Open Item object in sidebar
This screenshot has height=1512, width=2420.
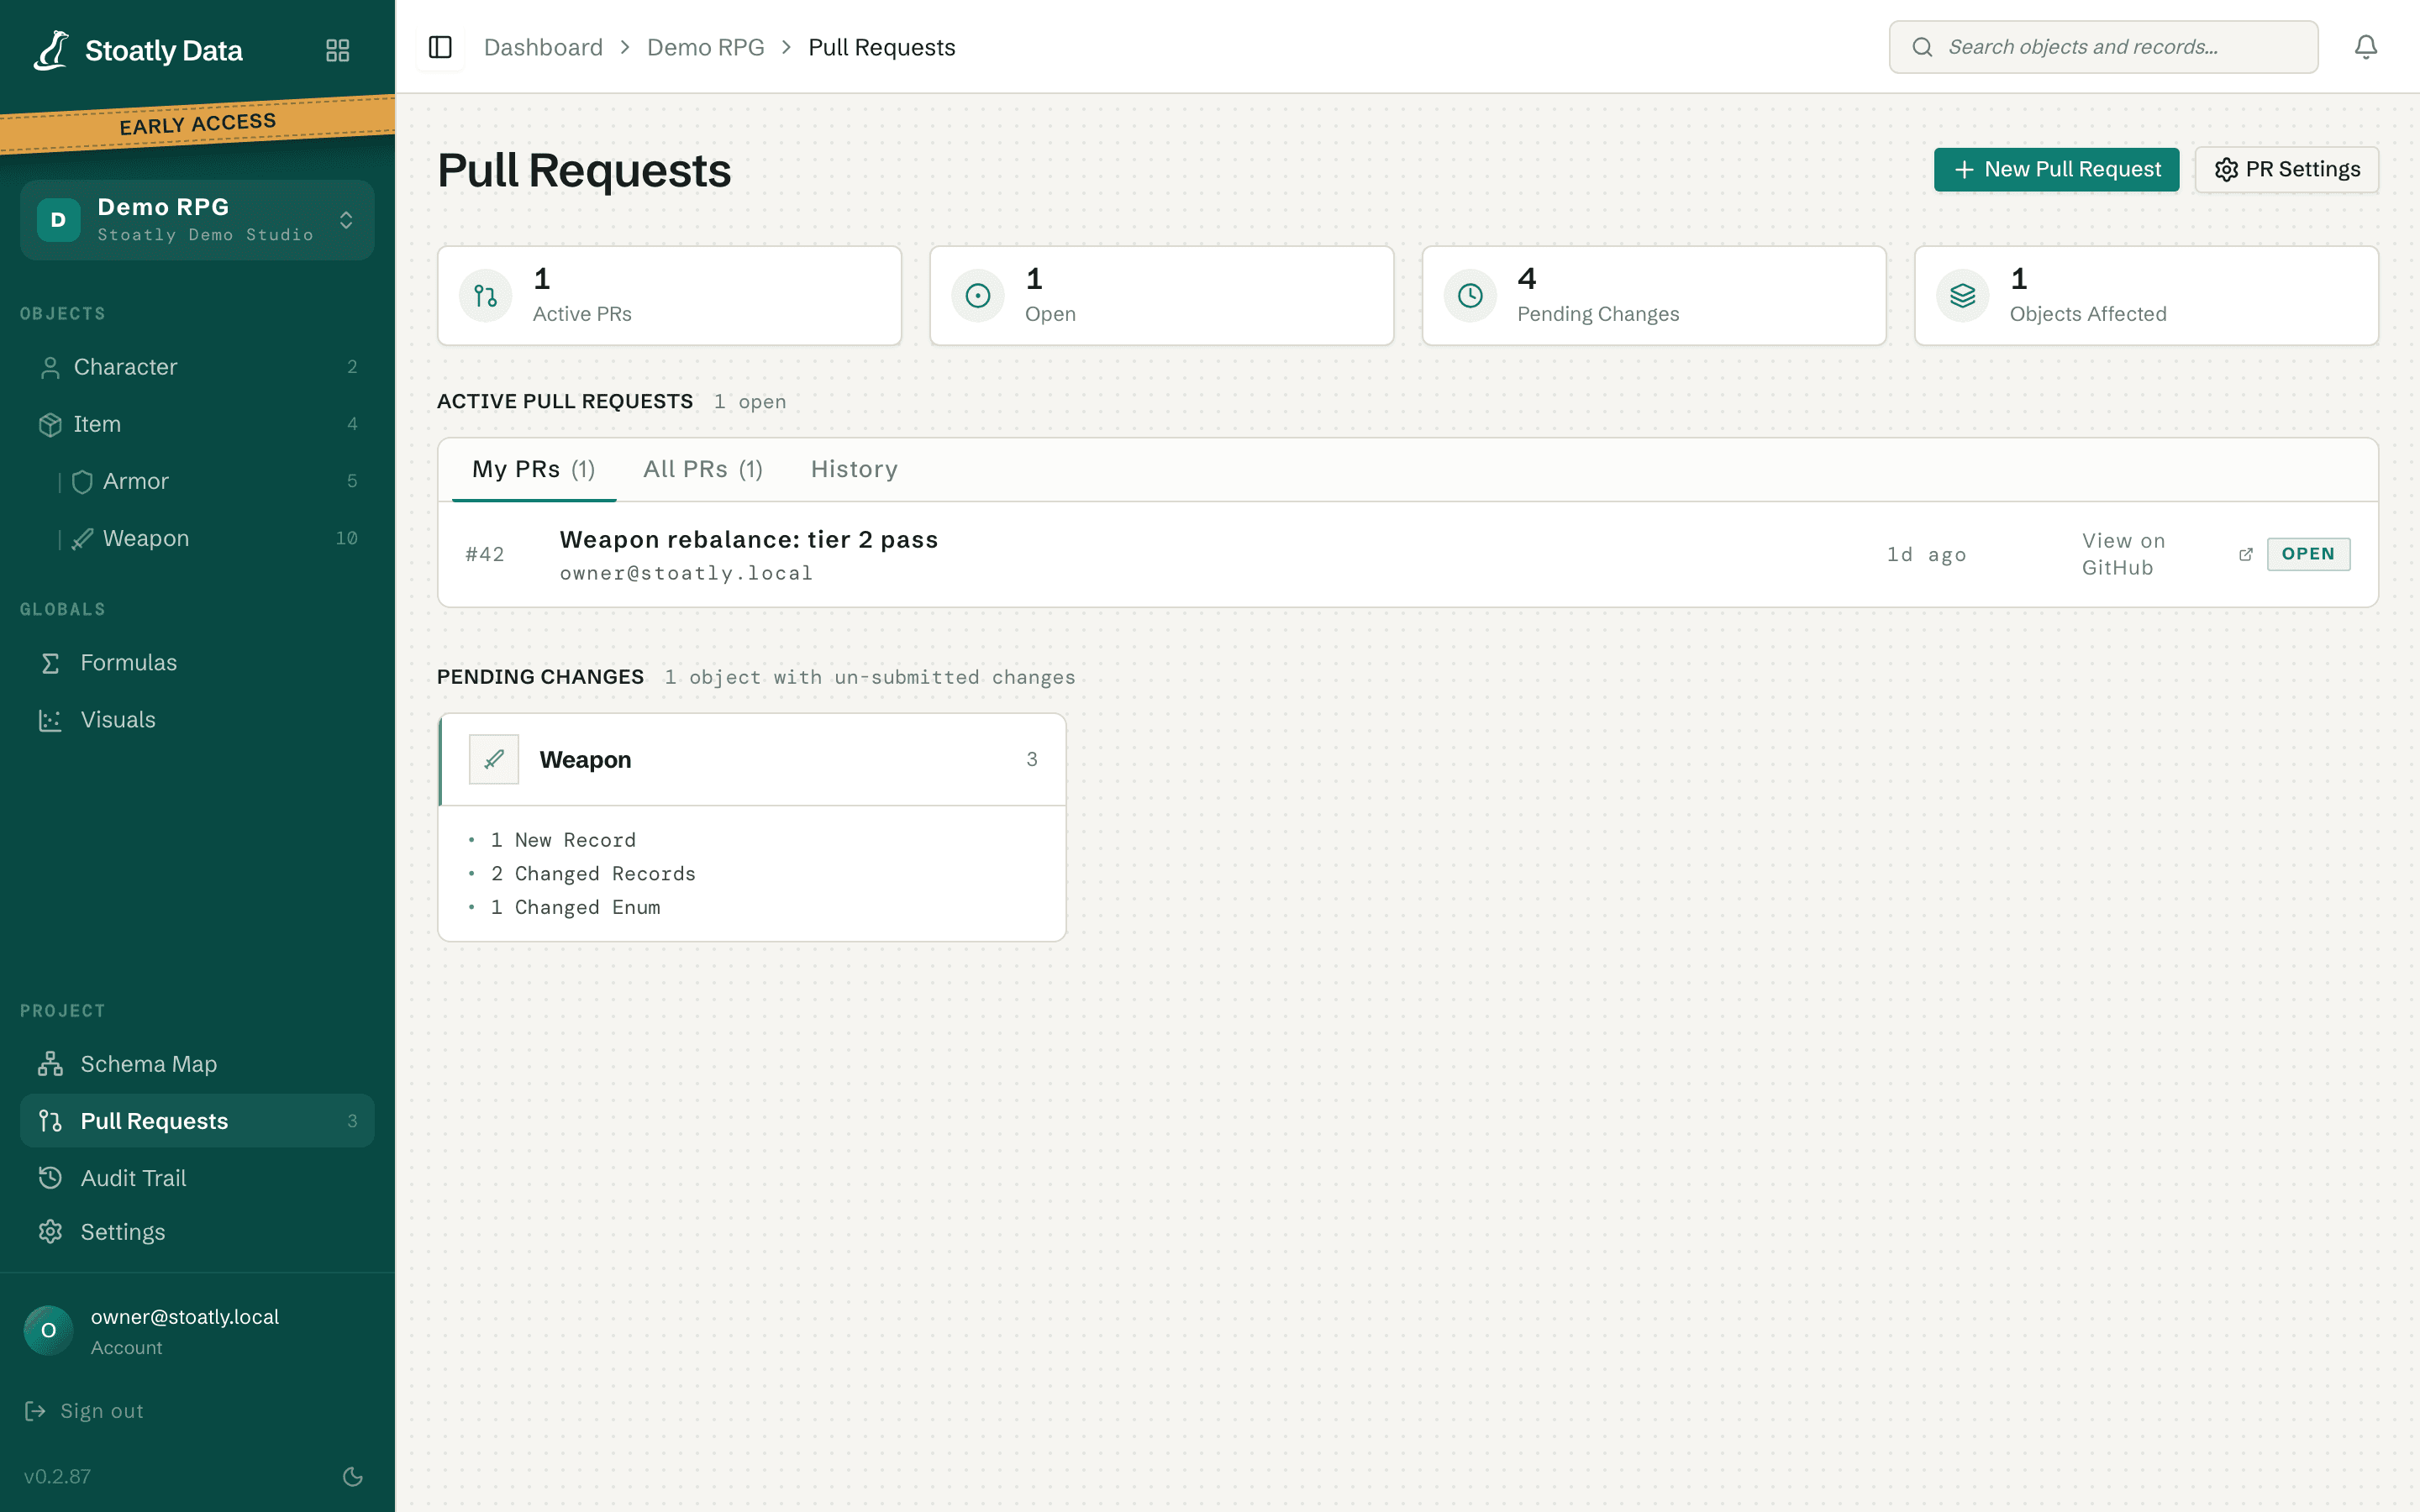pyautogui.click(x=197, y=424)
